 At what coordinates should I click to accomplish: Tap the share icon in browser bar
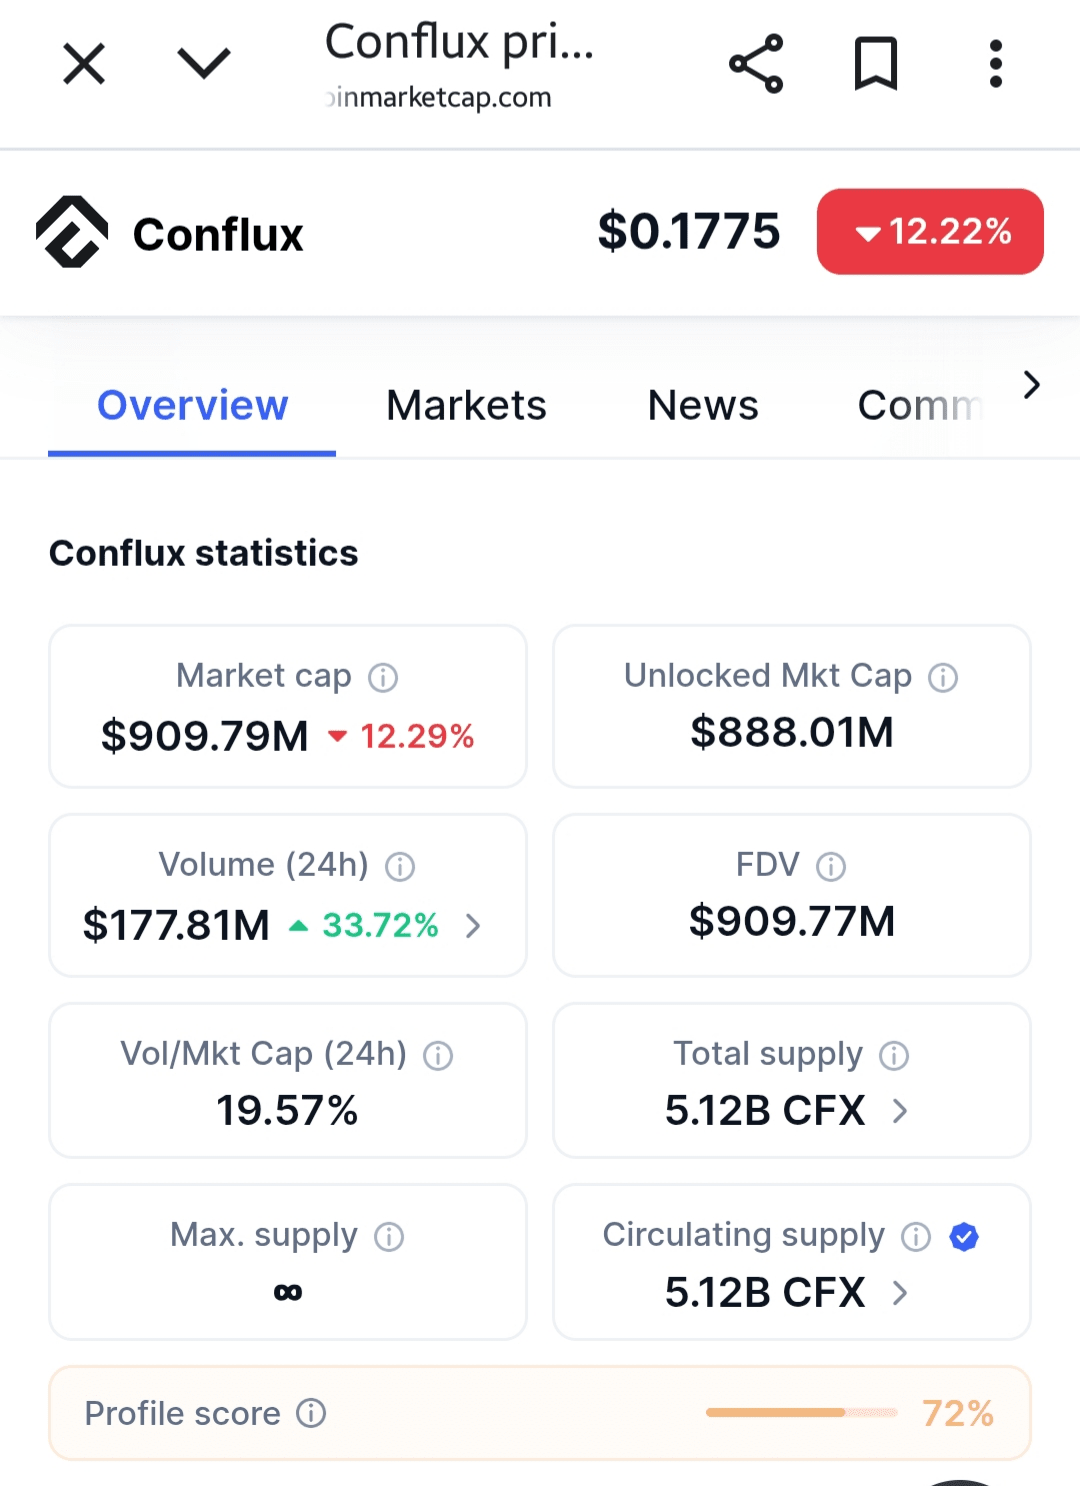(x=756, y=64)
